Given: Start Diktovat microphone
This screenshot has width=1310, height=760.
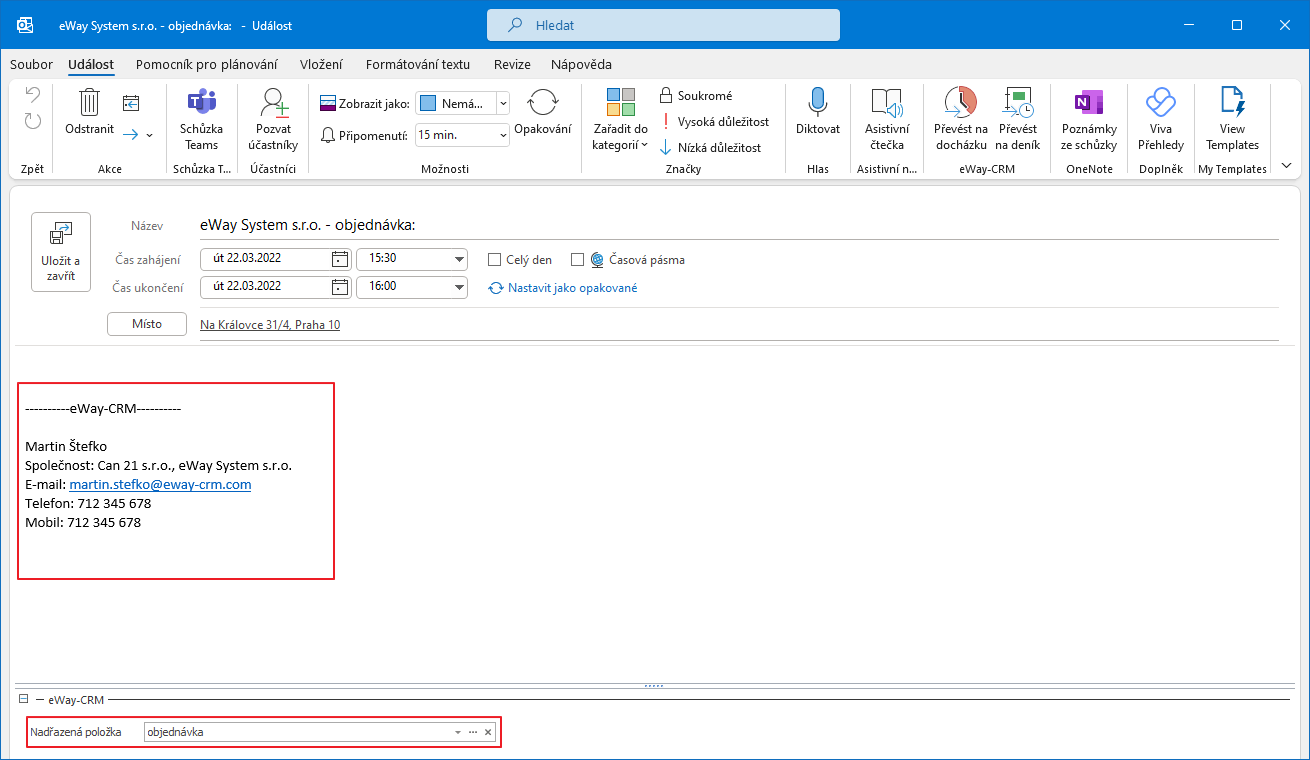Looking at the screenshot, I should 818,111.
